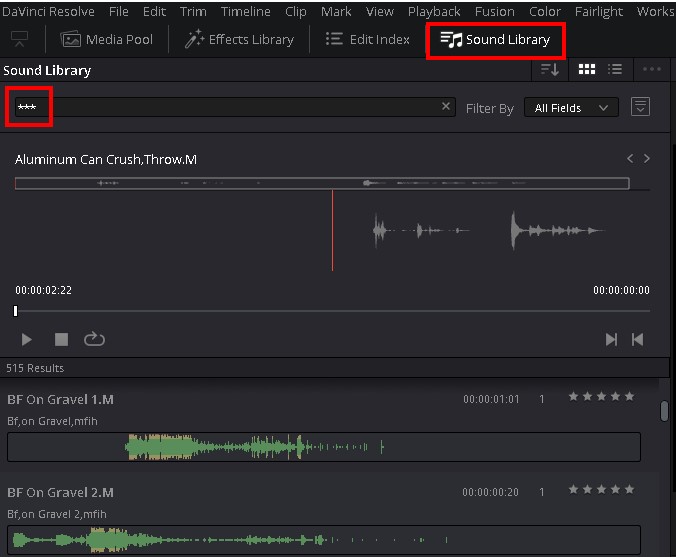The image size is (676, 557).
Task: Jump to the previous marker icon
Action: (x=638, y=340)
